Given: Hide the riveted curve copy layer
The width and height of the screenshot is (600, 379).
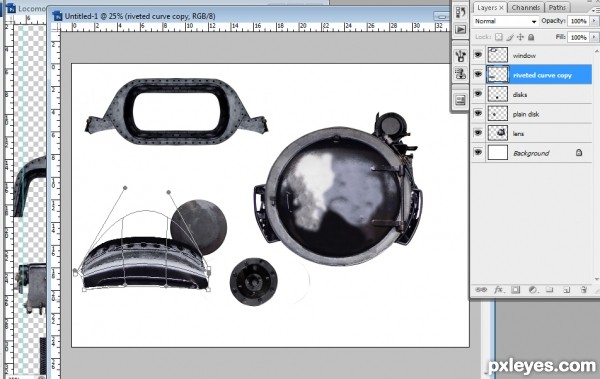Looking at the screenshot, I should click(x=478, y=74).
